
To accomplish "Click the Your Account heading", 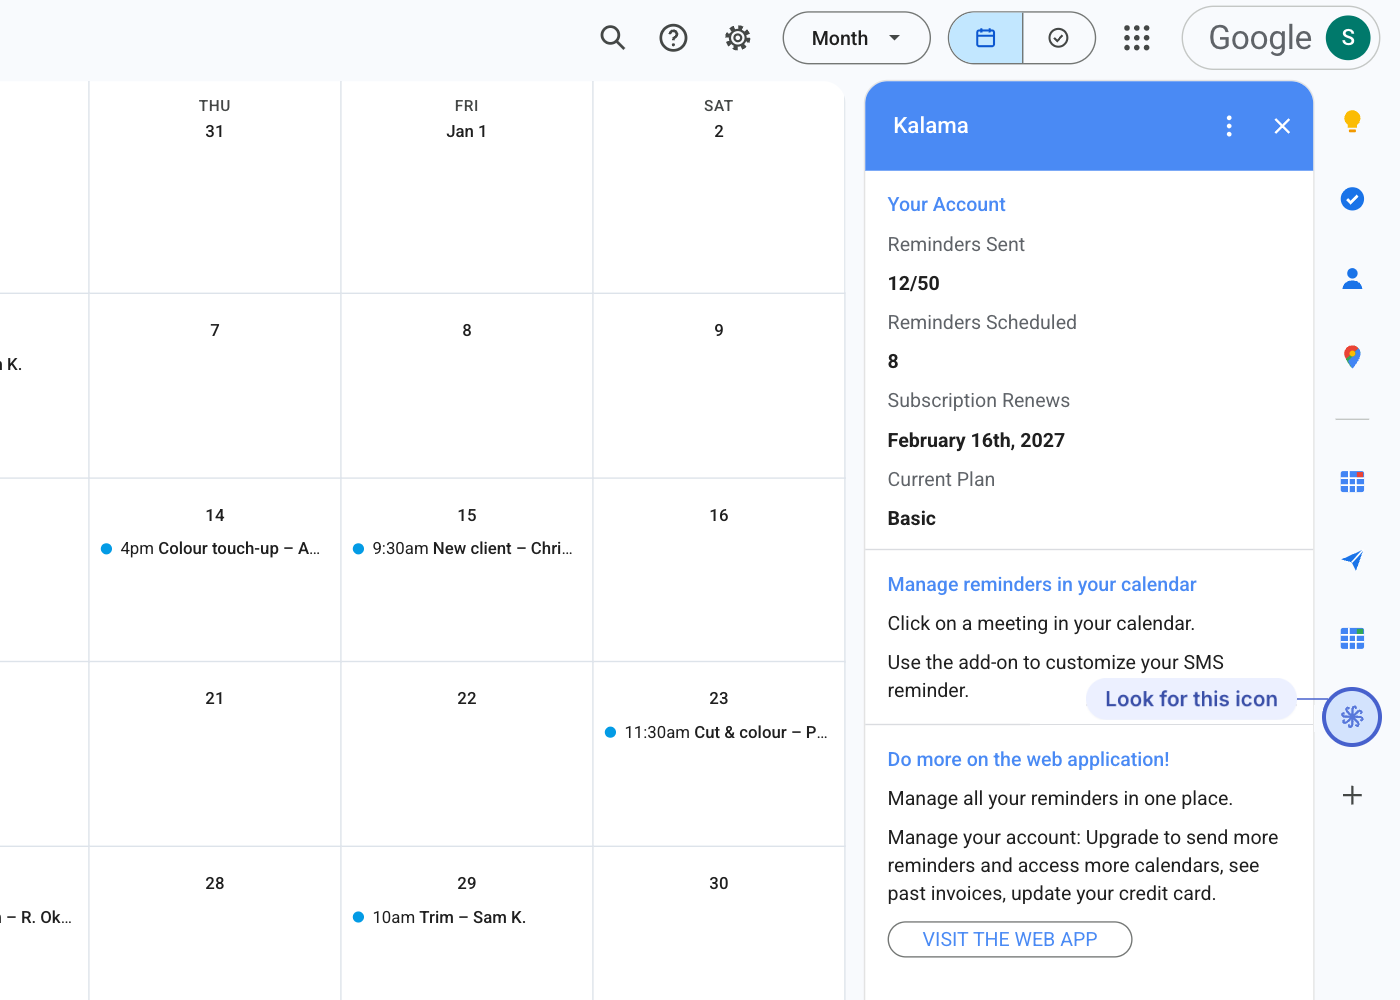I will point(946,204).
